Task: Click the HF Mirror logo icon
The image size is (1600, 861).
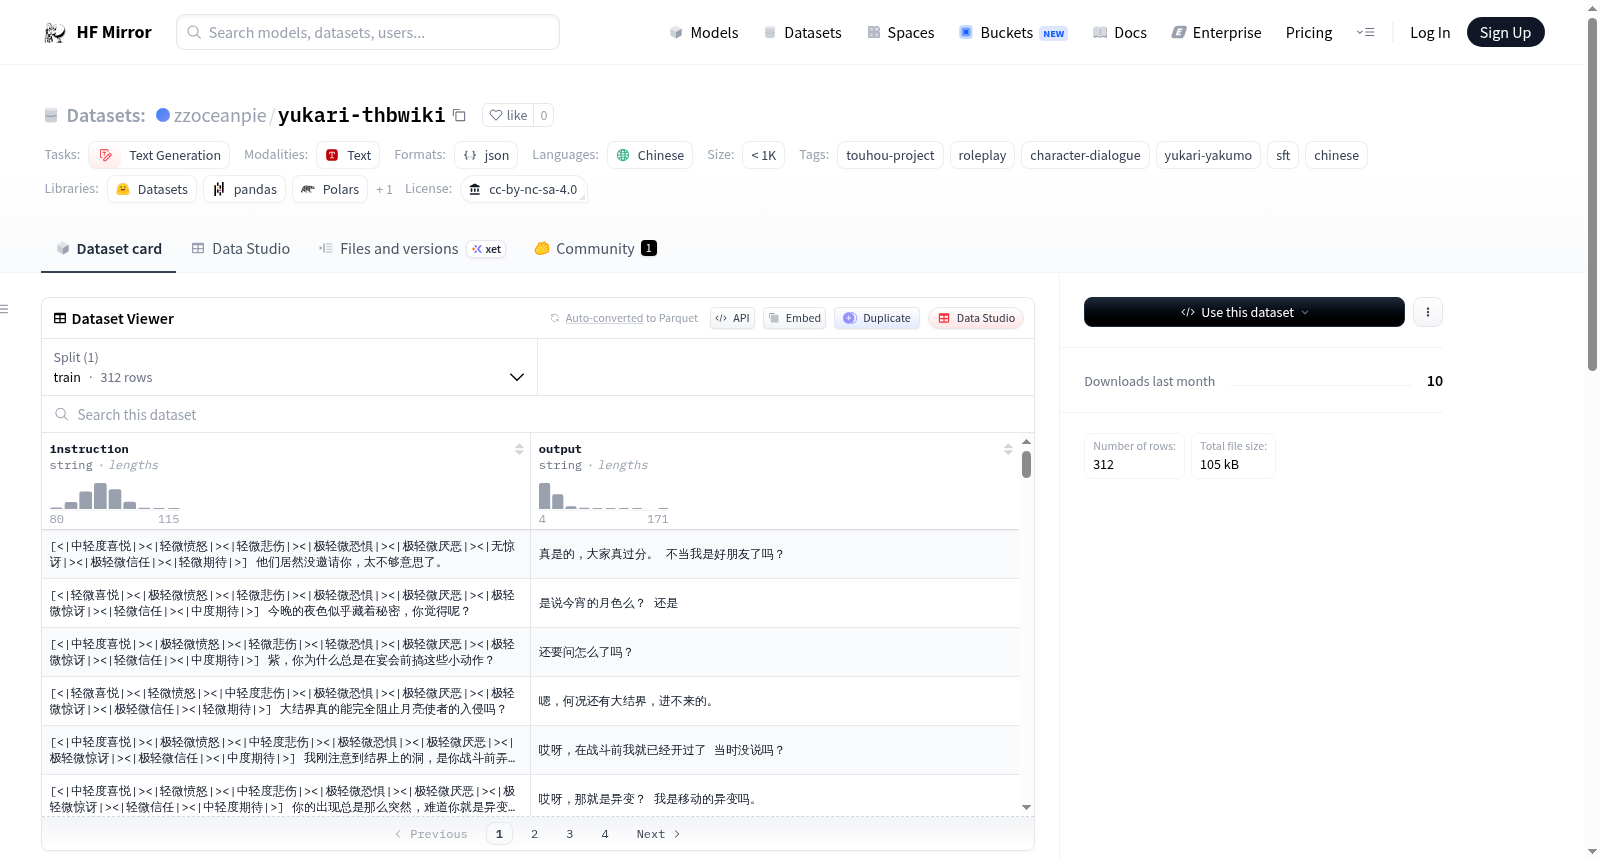Action: click(55, 32)
